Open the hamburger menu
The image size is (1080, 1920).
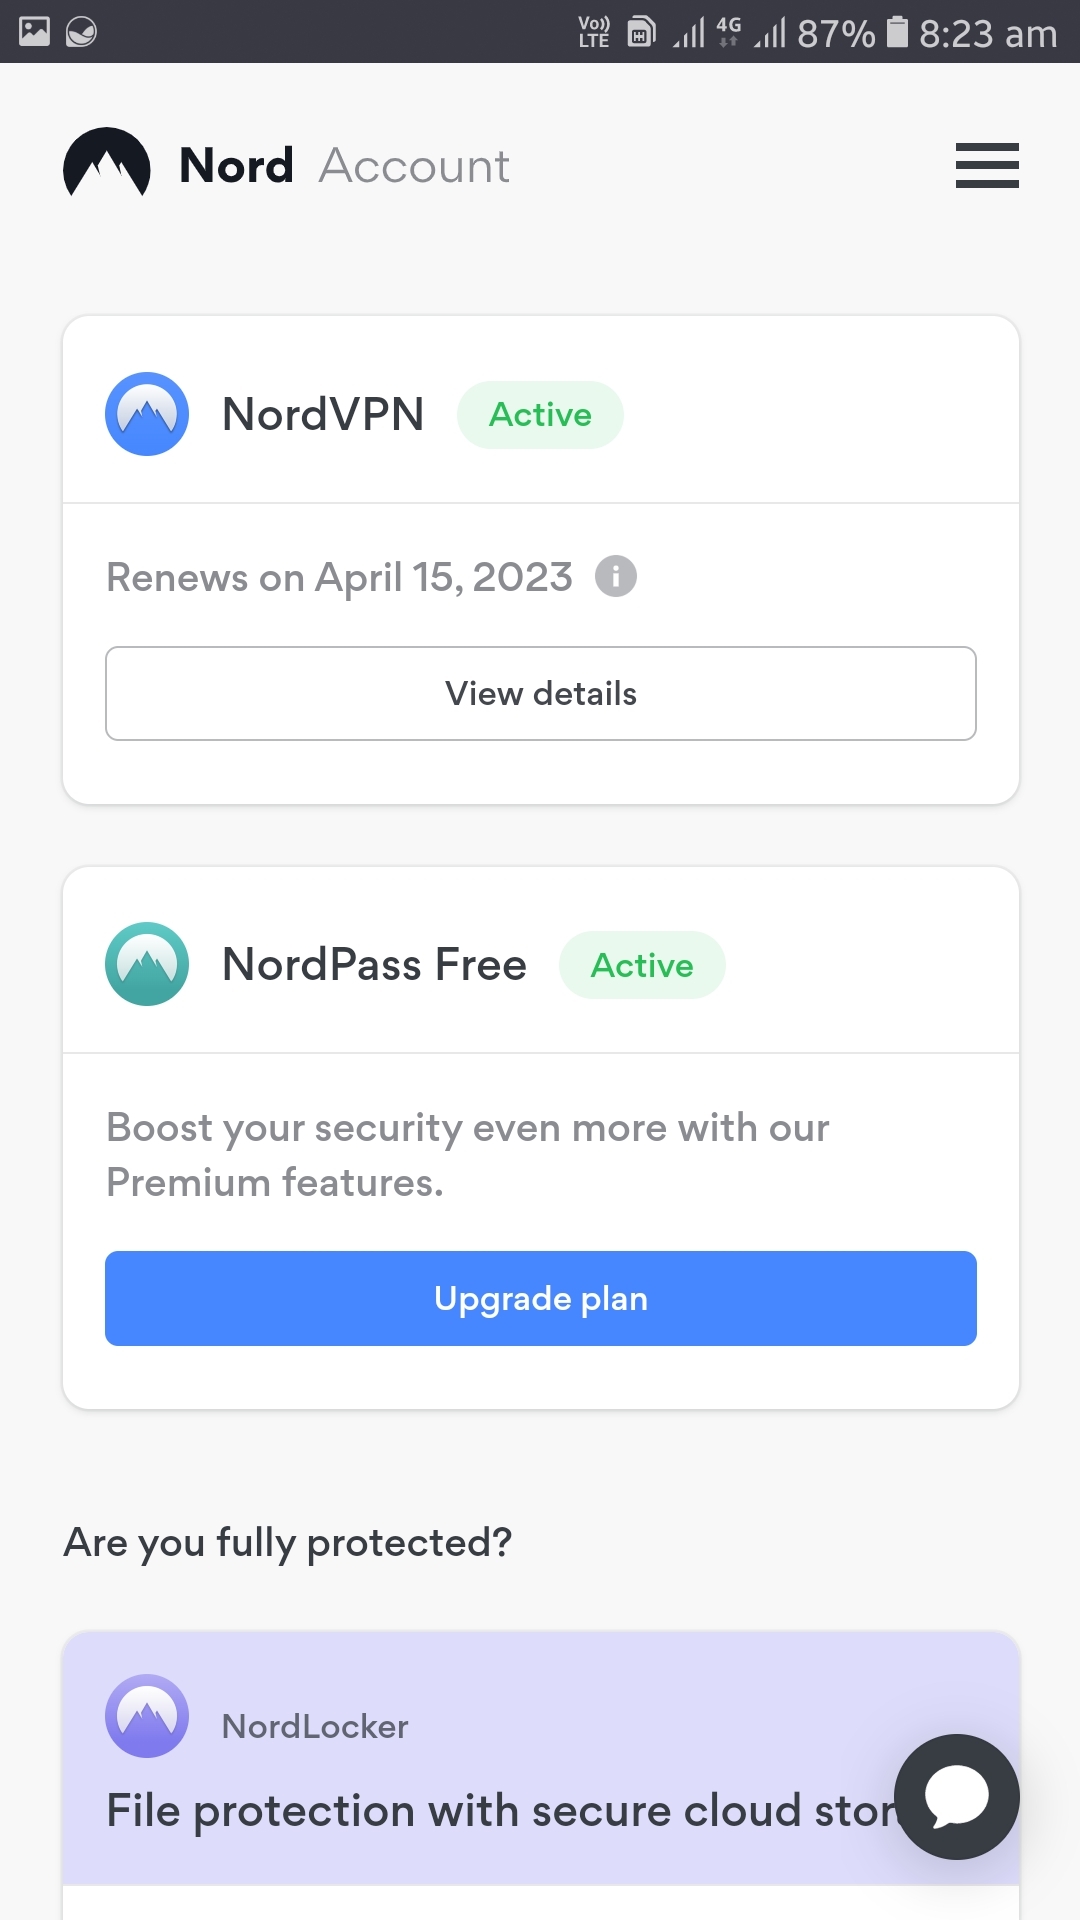tap(987, 165)
